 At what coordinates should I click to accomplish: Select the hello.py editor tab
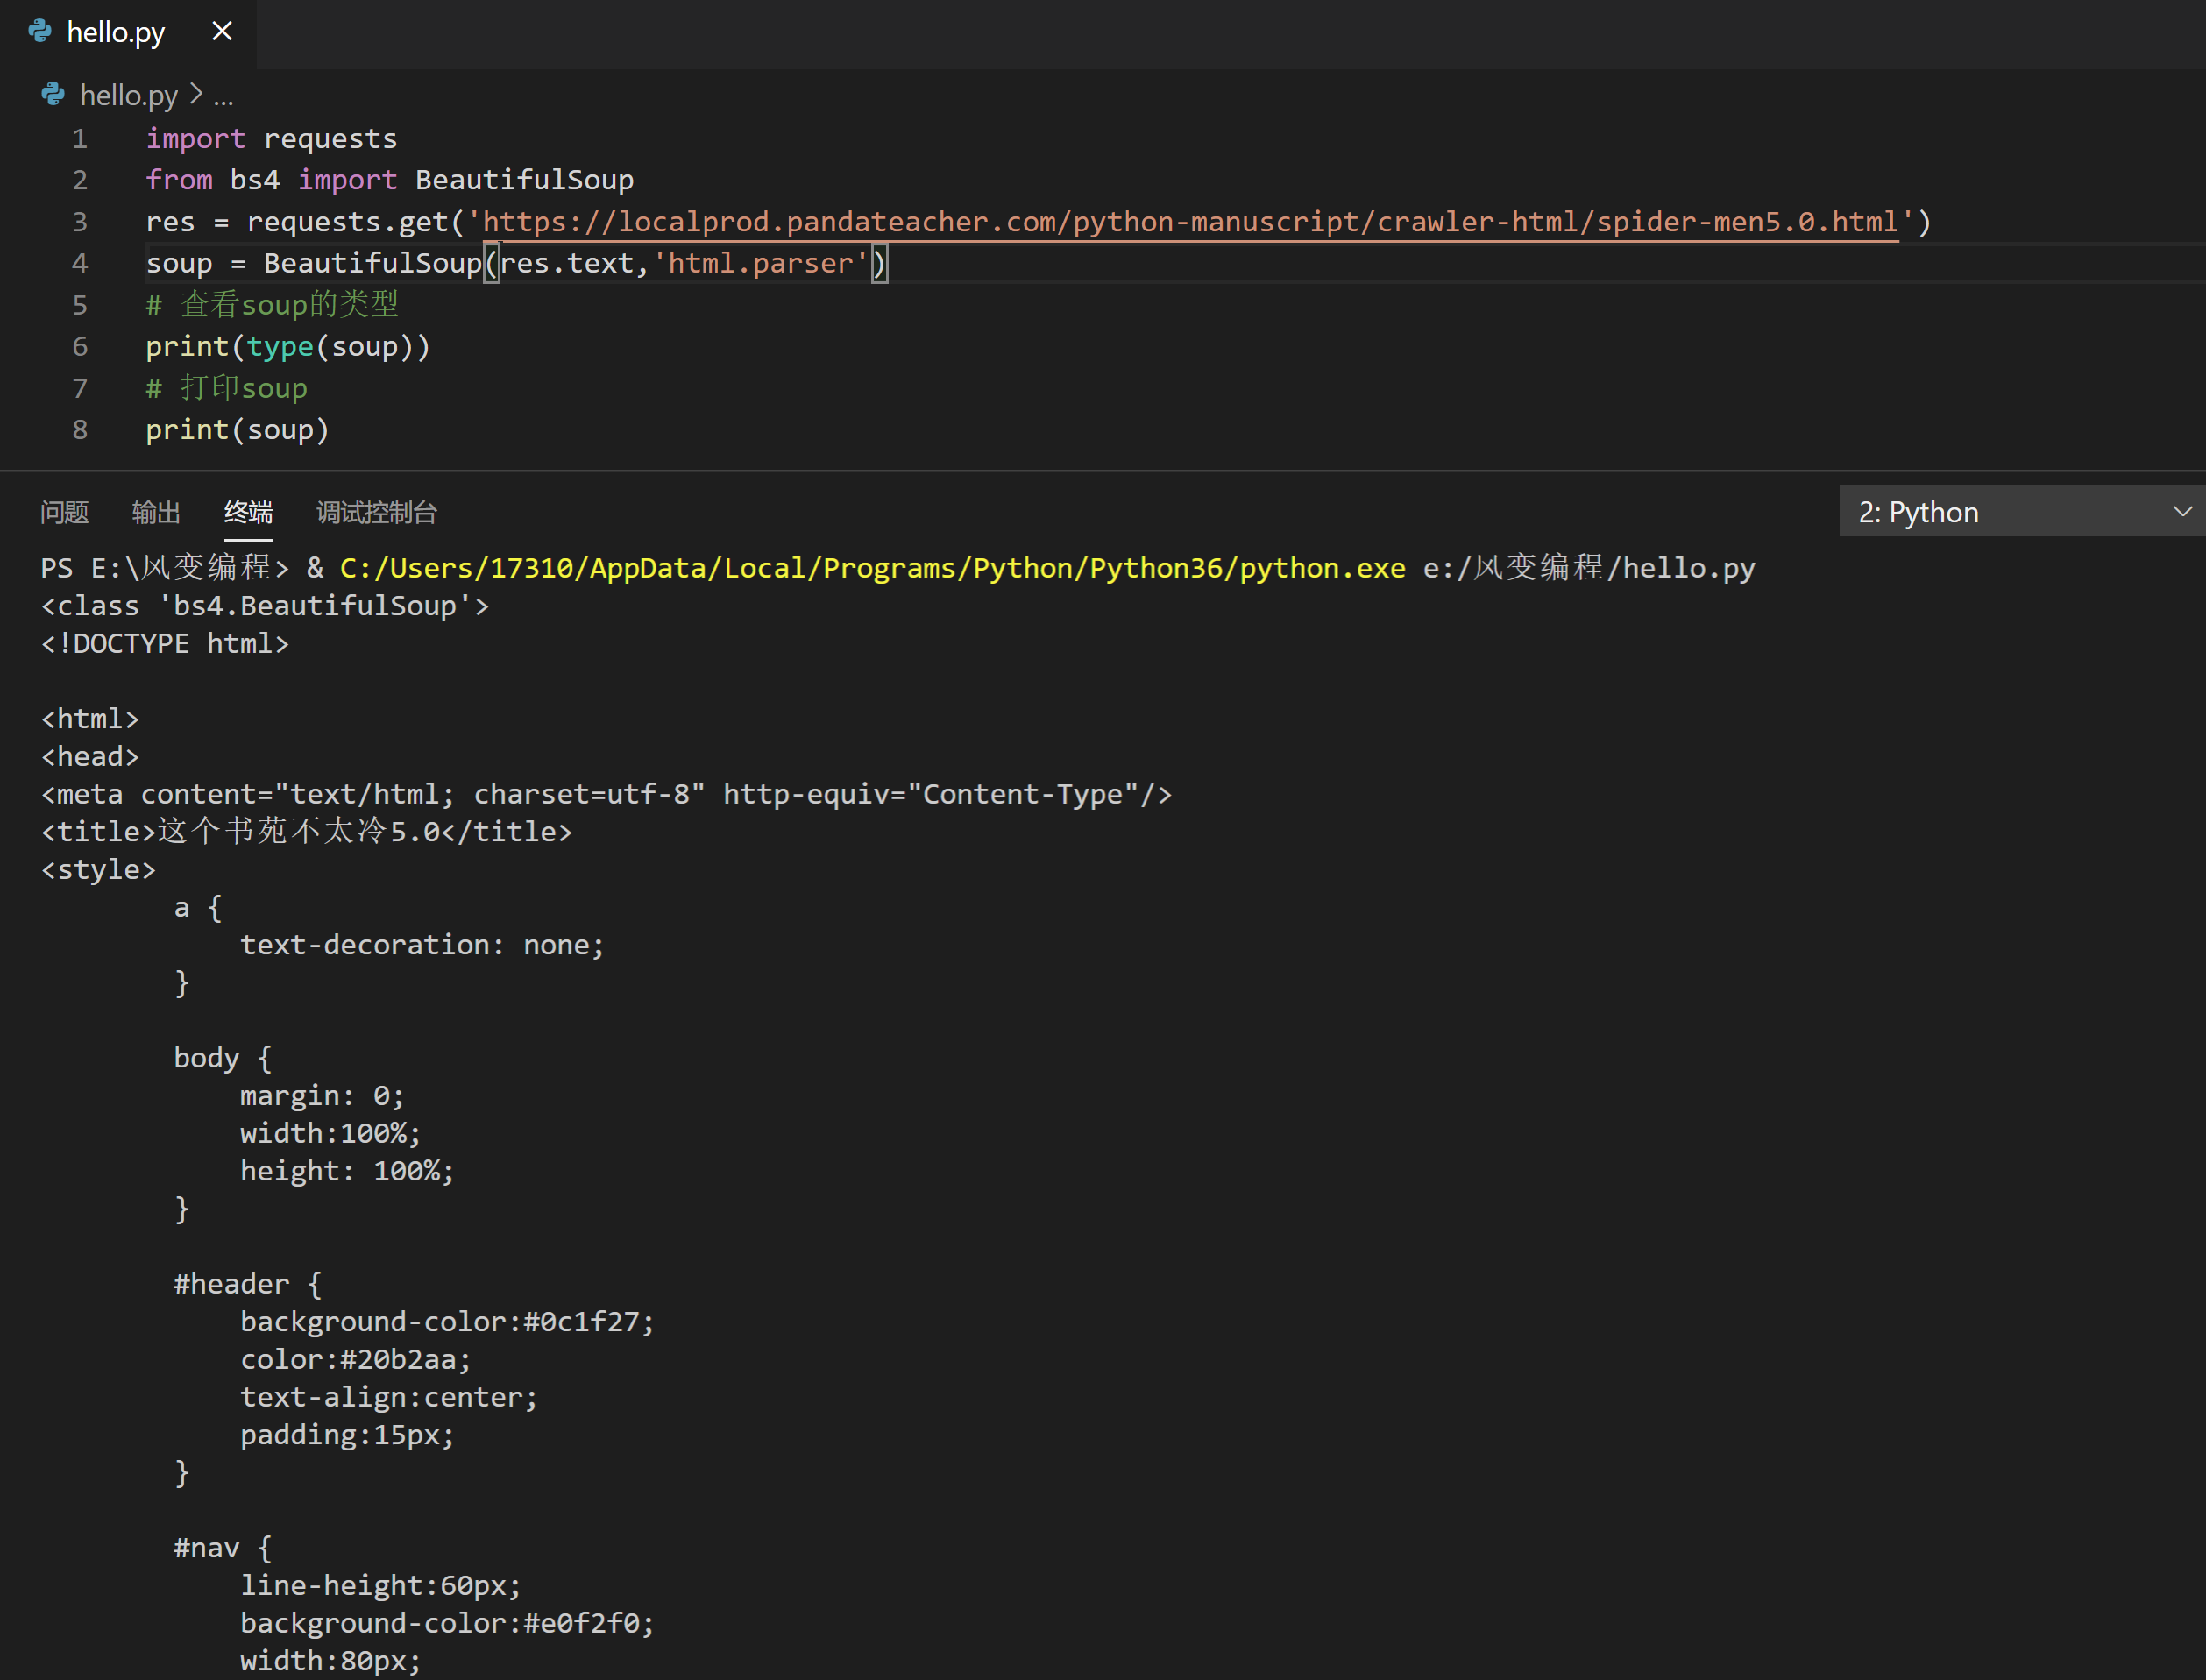[x=128, y=33]
